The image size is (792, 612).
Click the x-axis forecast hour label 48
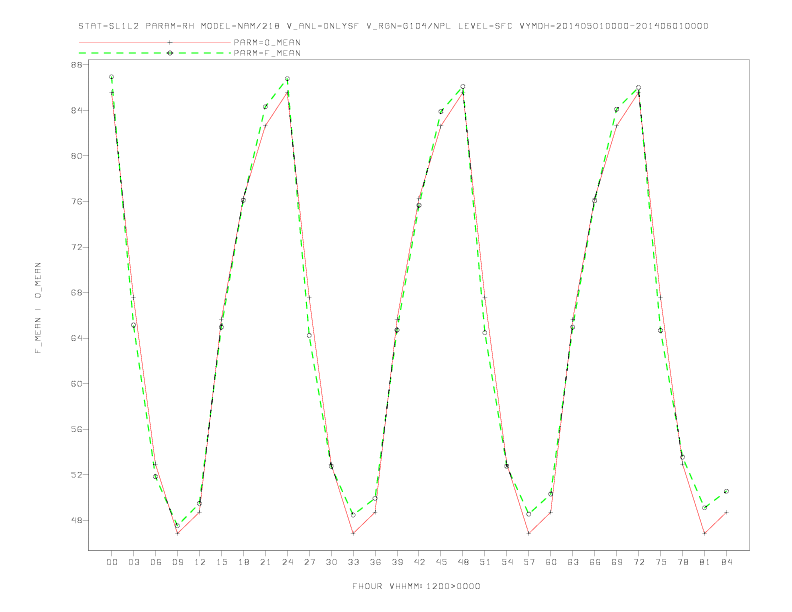[463, 562]
